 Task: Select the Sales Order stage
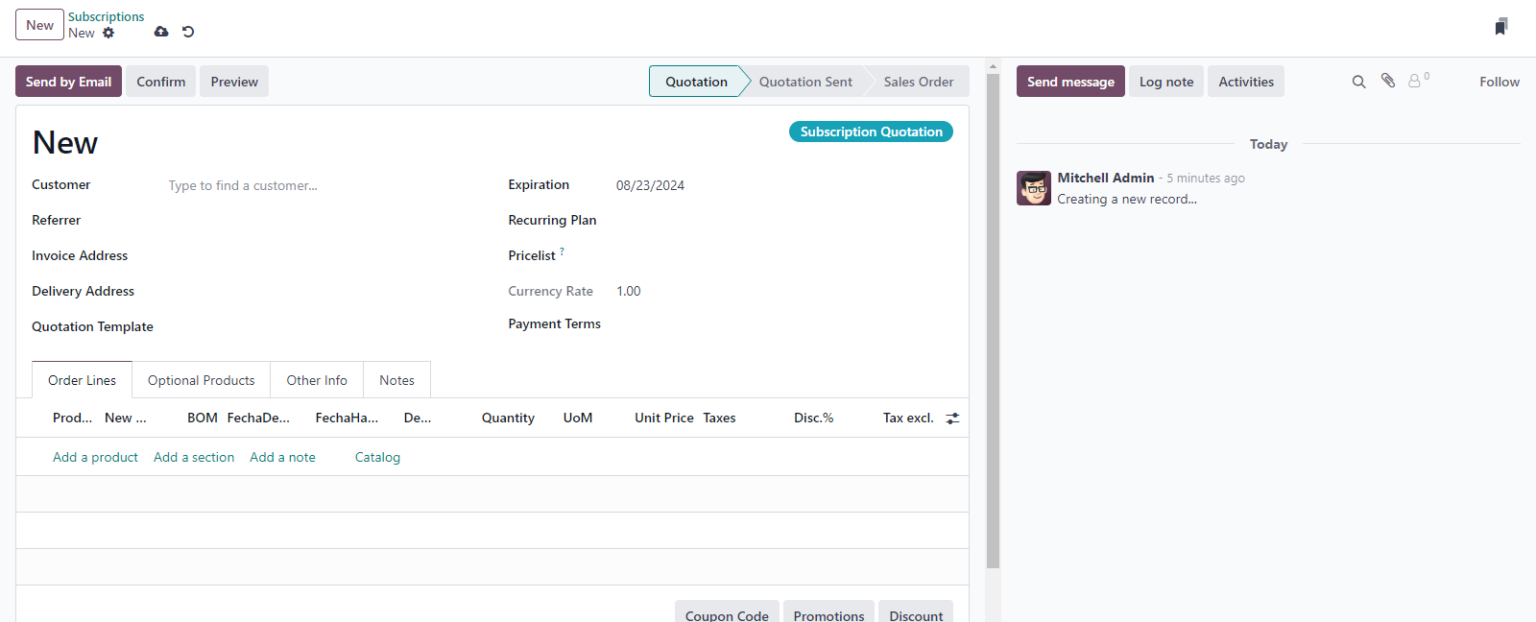click(x=918, y=81)
